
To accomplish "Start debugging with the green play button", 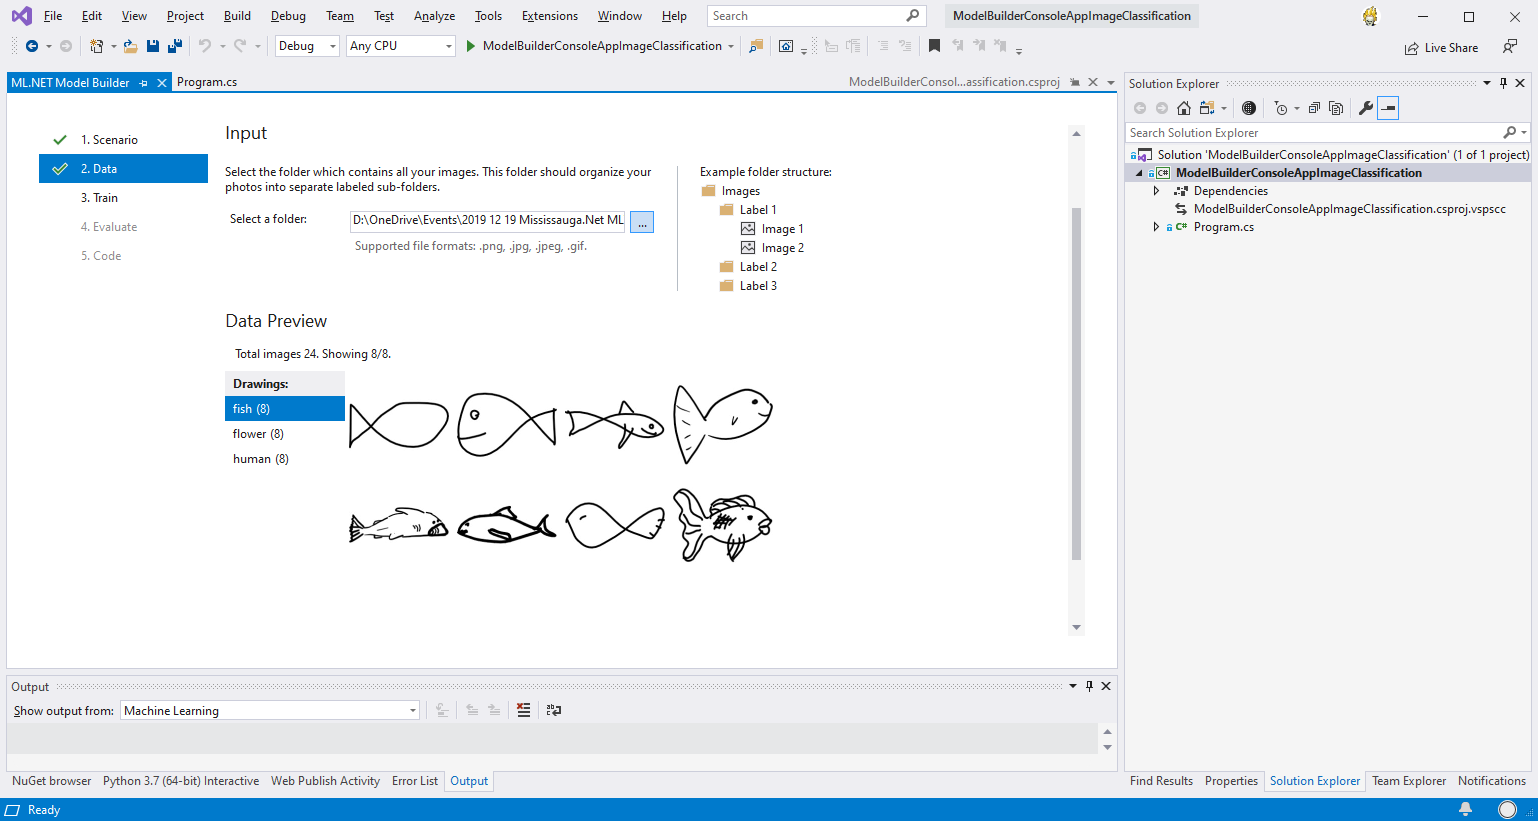I will [x=471, y=46].
